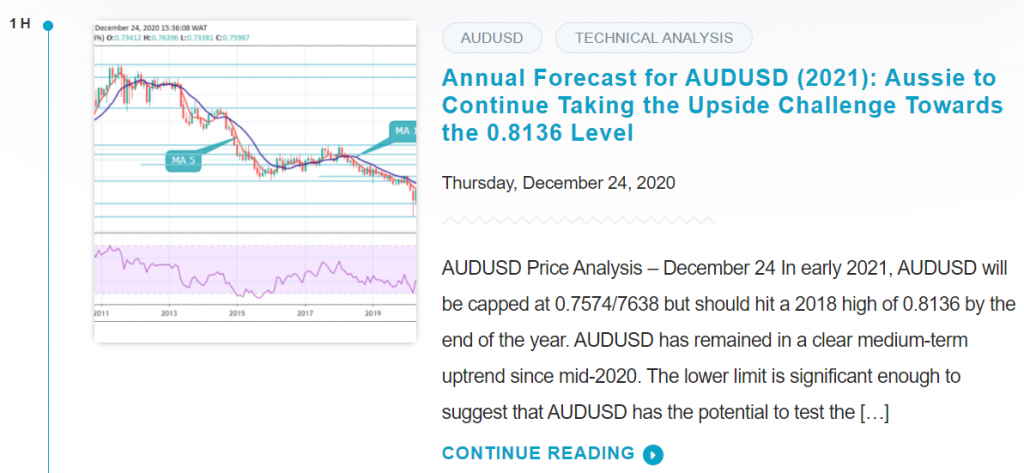Click the Continue Reading link
This screenshot has height=473, width=1024.
point(538,453)
